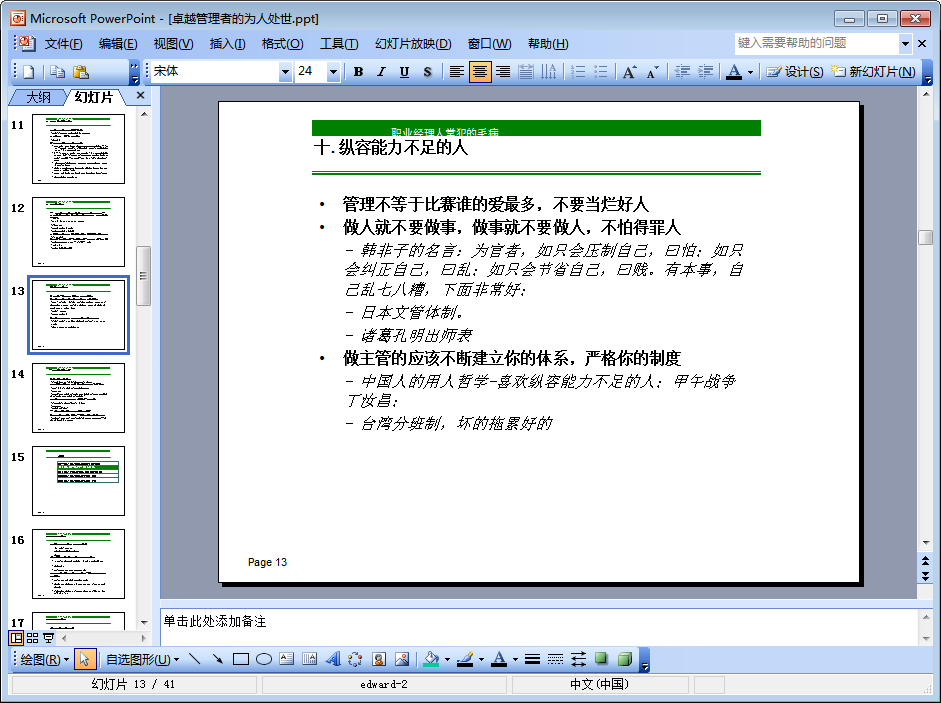Apply line color brush icon
The width and height of the screenshot is (941, 703).
(466, 659)
